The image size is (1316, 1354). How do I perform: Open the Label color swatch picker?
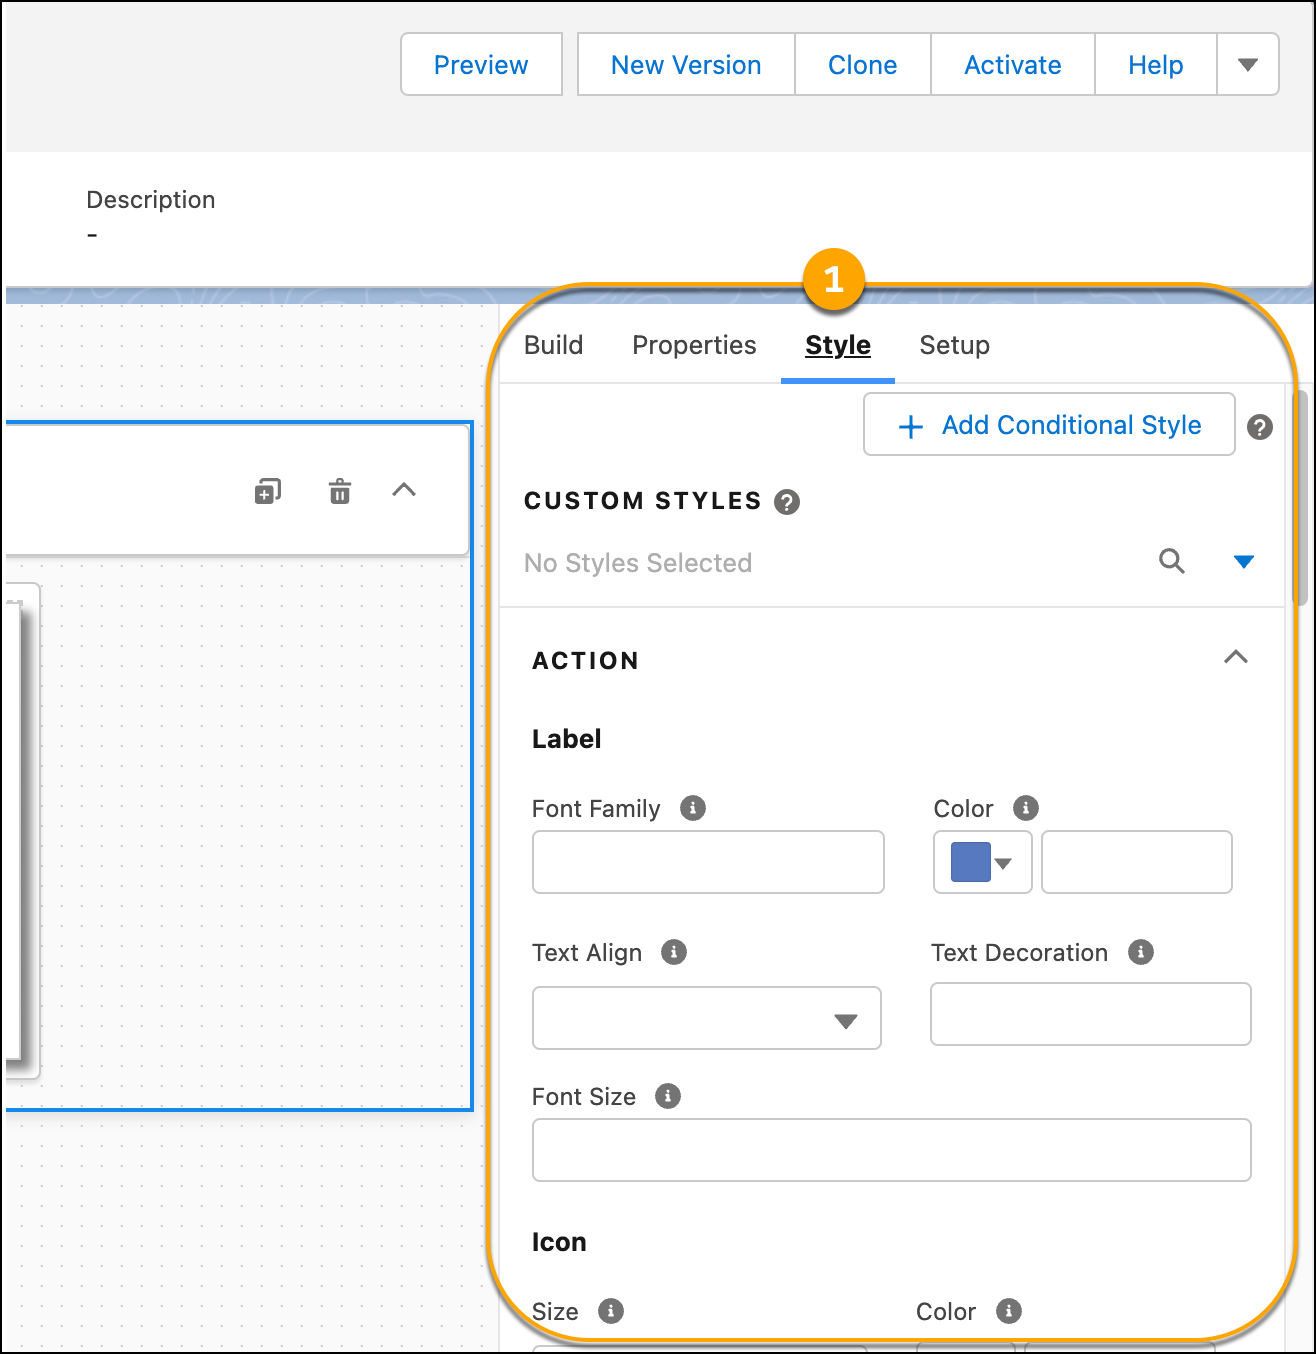click(982, 862)
